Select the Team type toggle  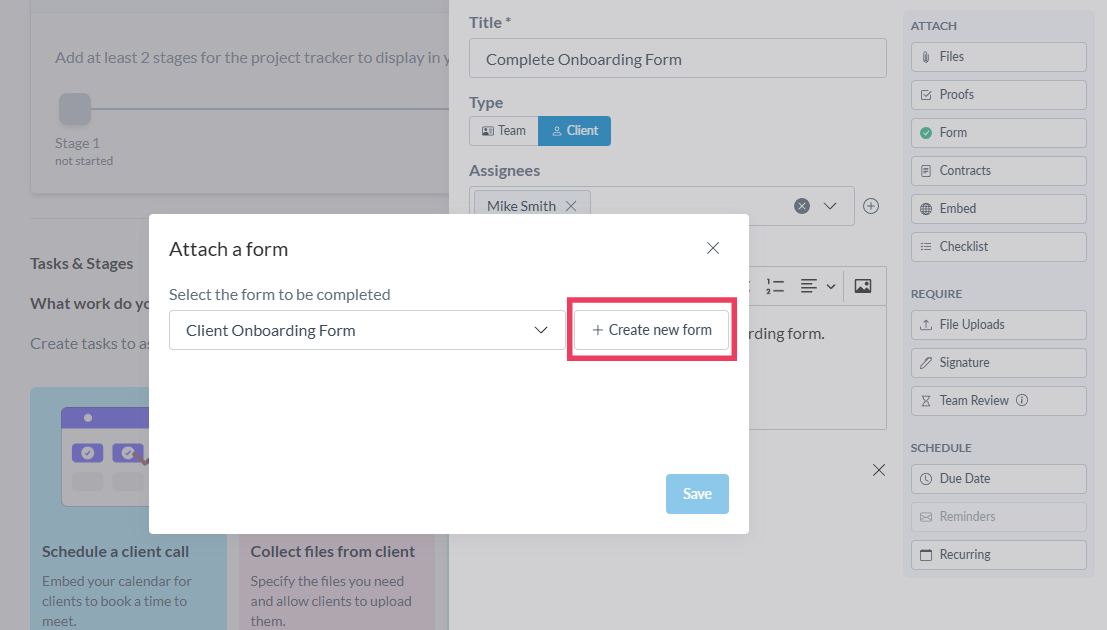point(503,131)
